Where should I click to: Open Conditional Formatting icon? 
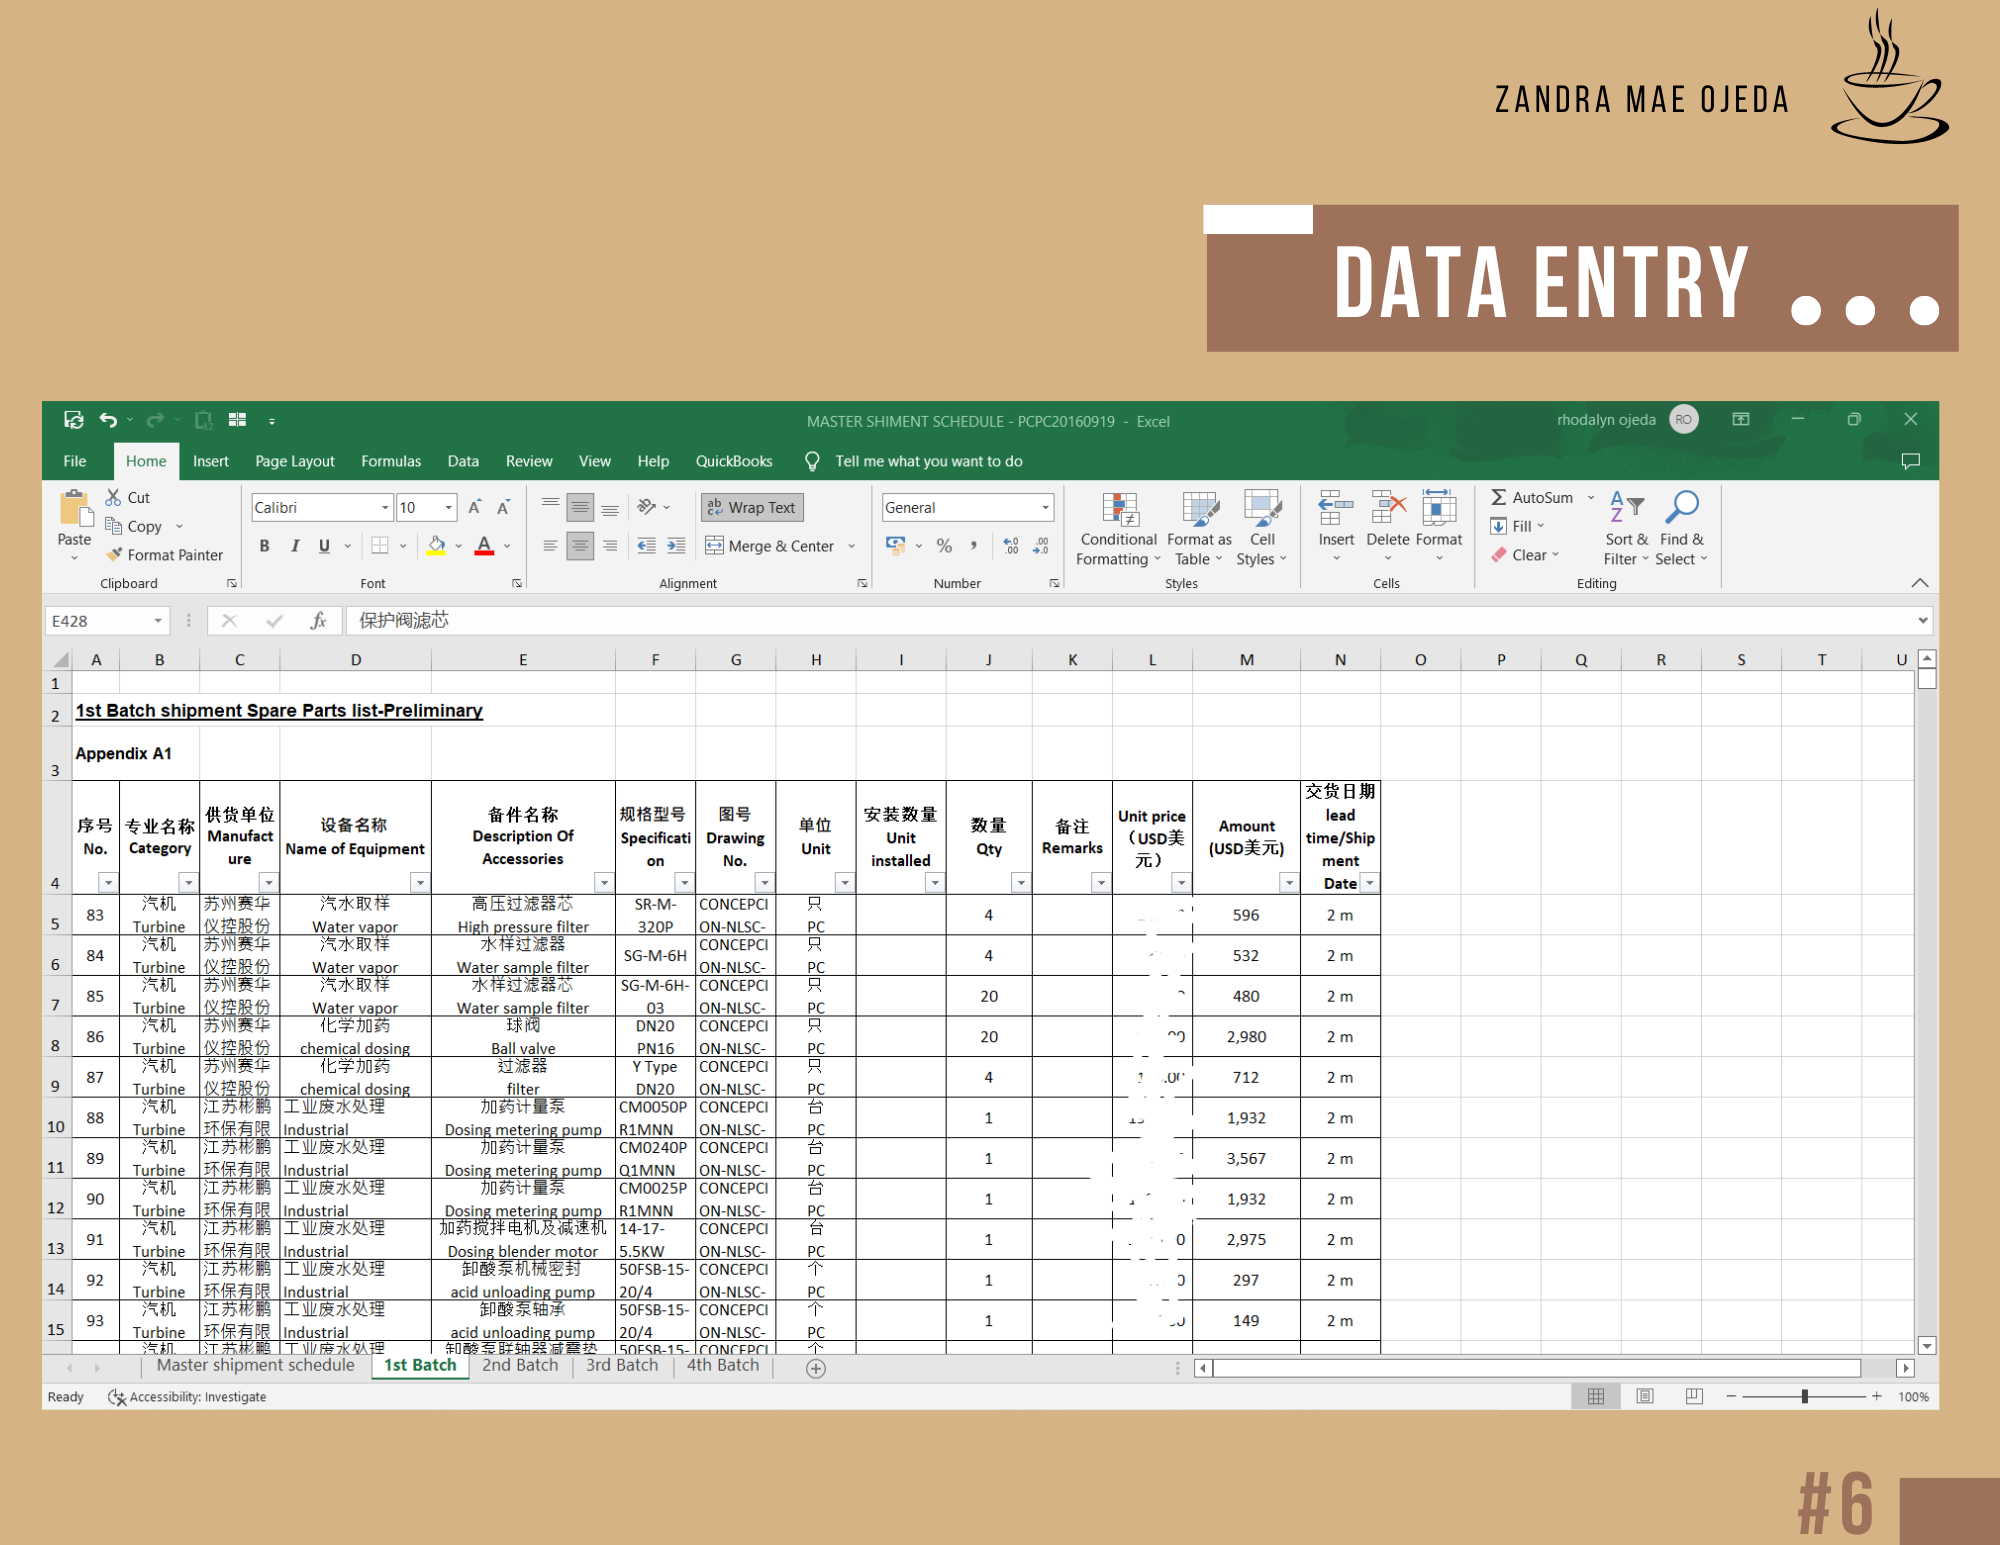pyautogui.click(x=1120, y=509)
